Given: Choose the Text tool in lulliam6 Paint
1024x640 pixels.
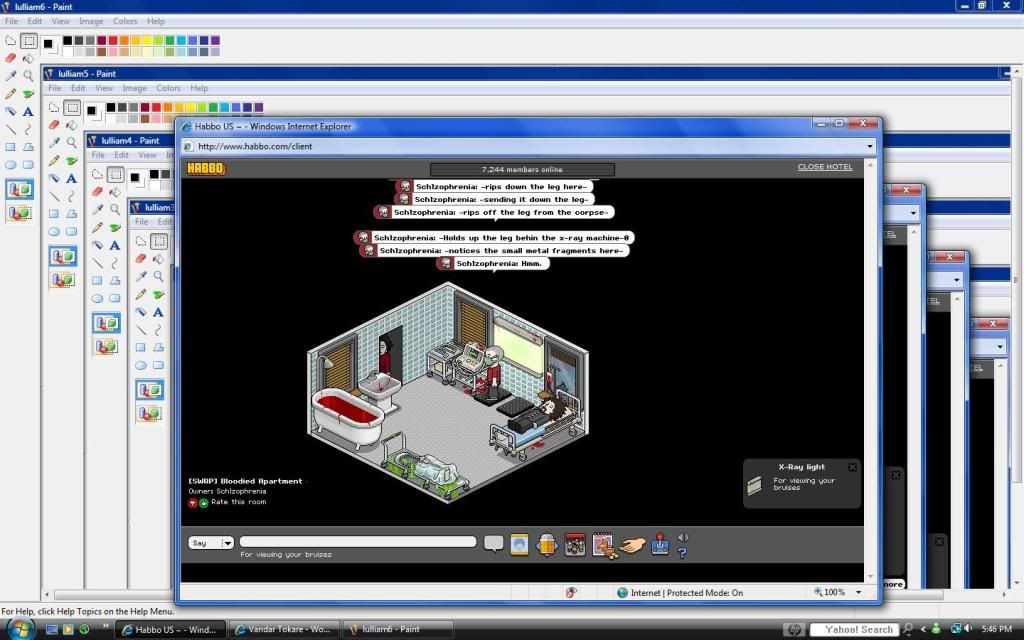Looking at the screenshot, I should click(28, 111).
